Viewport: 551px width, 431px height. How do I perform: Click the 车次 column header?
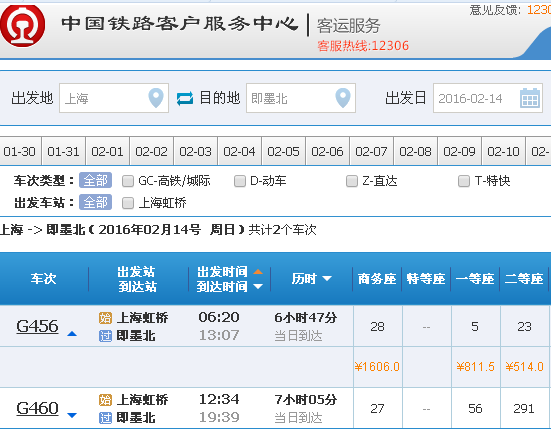44,279
